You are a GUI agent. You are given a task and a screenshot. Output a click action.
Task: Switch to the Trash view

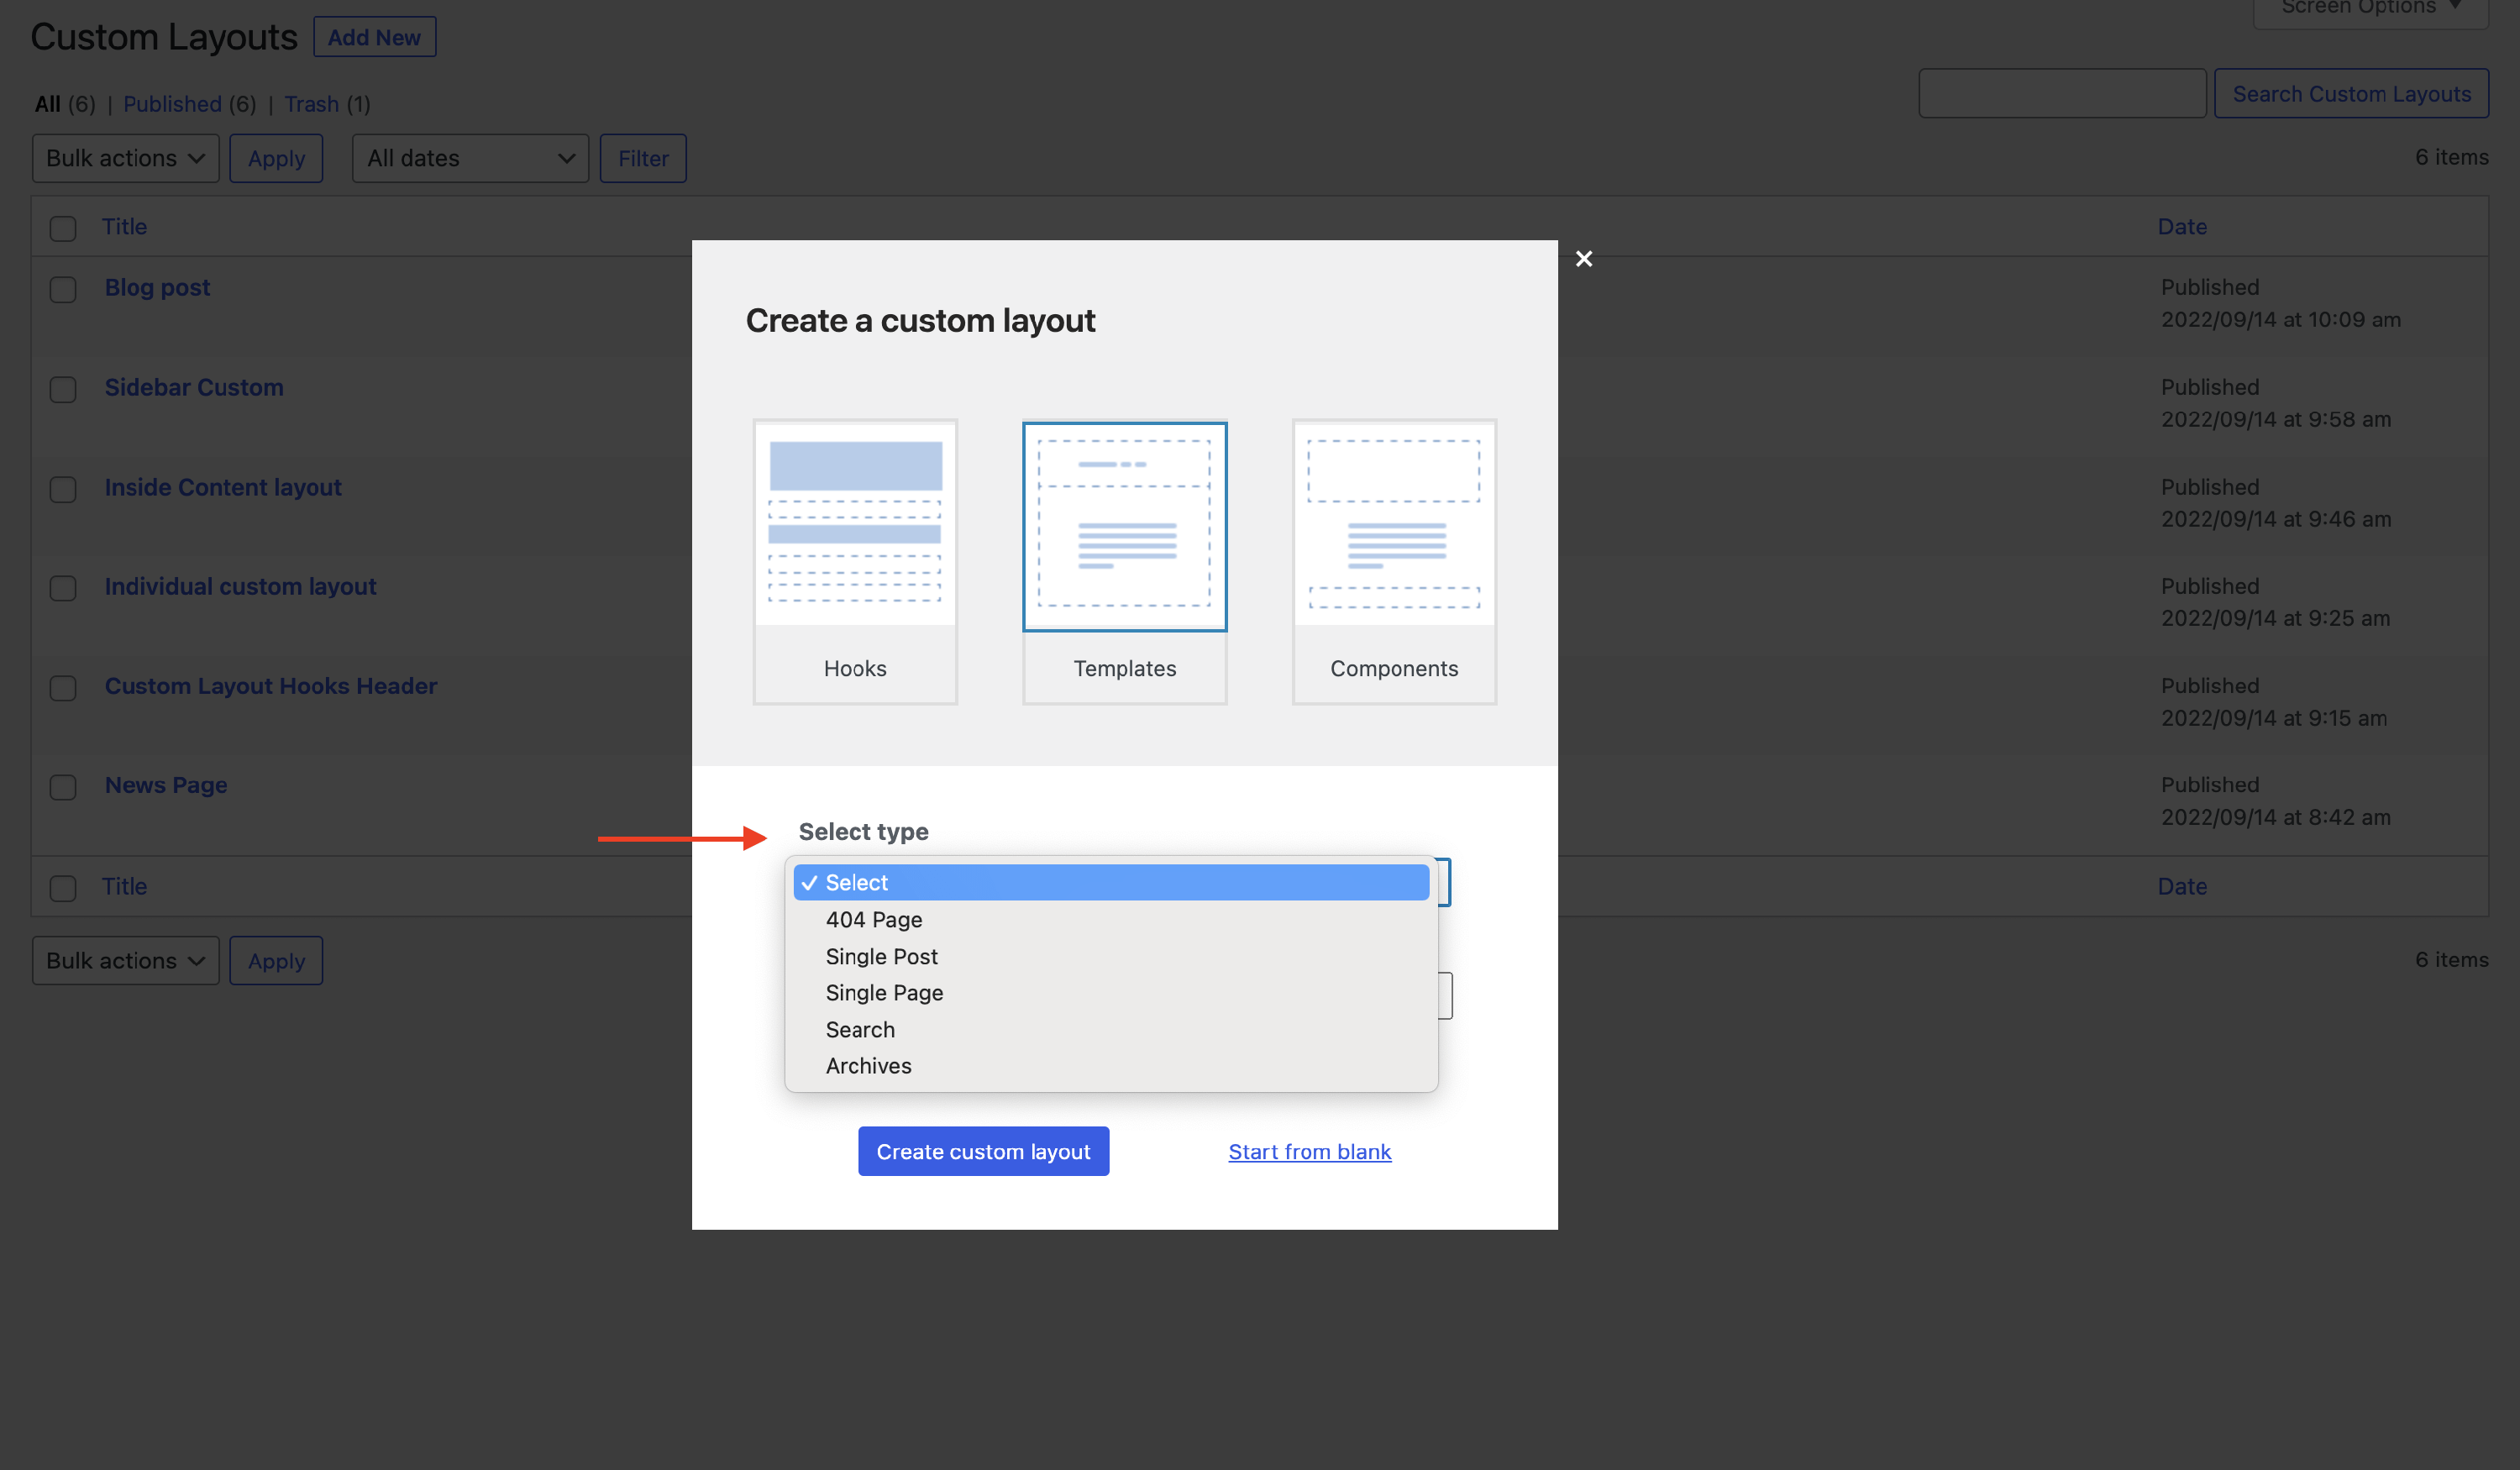pyautogui.click(x=311, y=104)
